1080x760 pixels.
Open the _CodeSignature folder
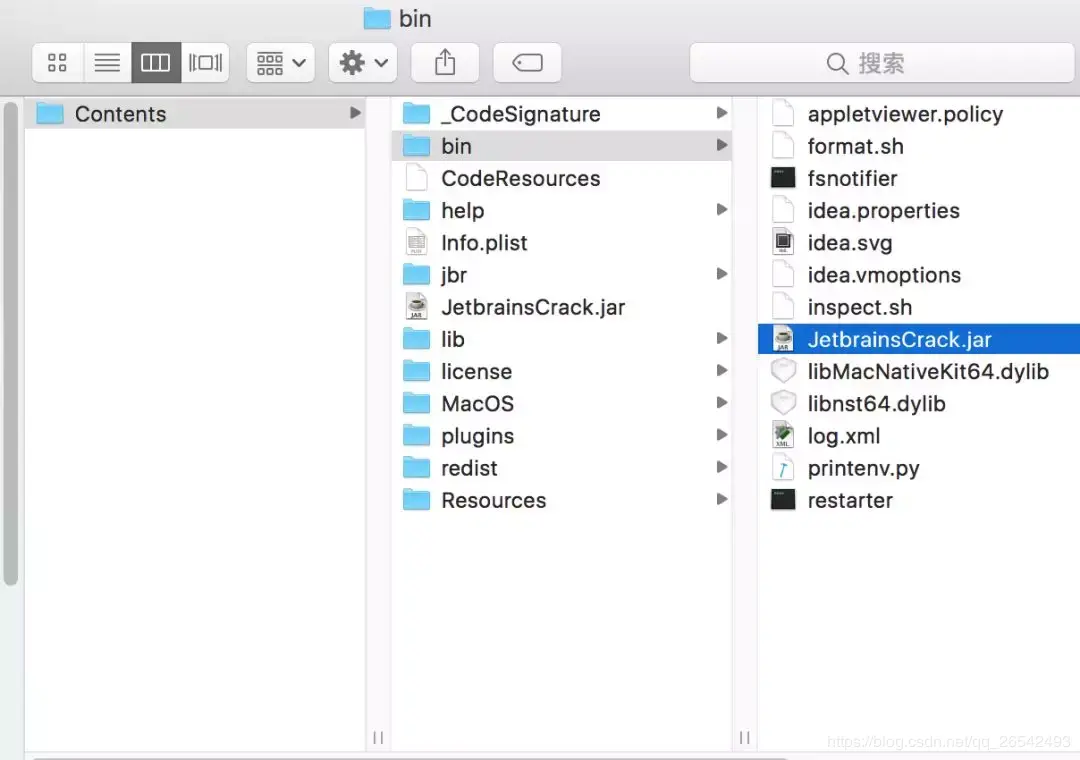pyautogui.click(x=561, y=114)
